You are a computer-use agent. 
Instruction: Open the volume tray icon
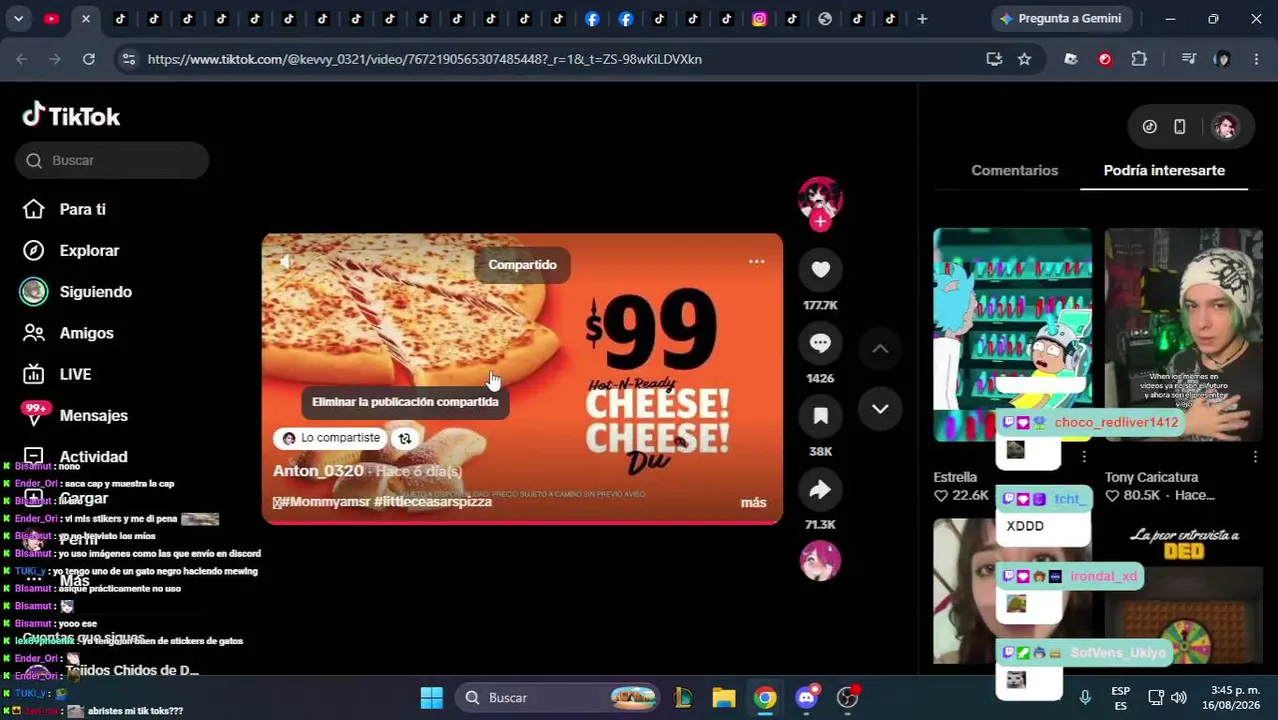[1179, 697]
